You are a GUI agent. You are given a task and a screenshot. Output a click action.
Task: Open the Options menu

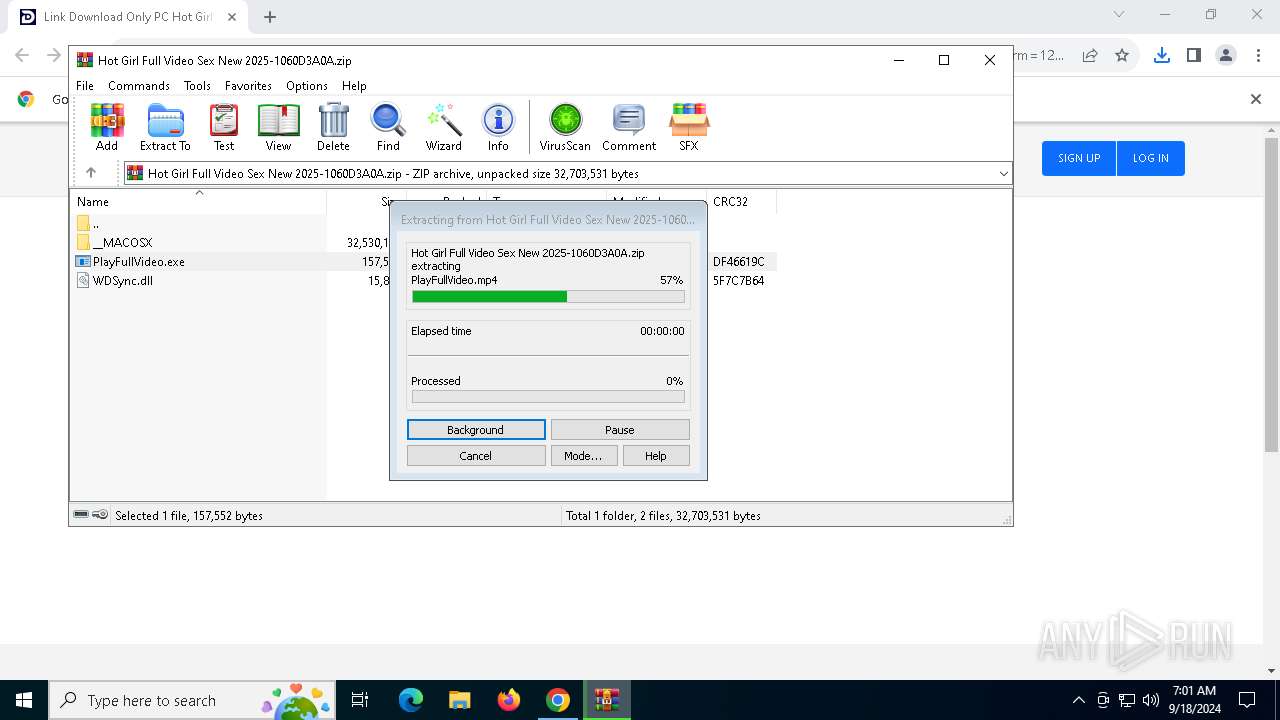coord(307,86)
